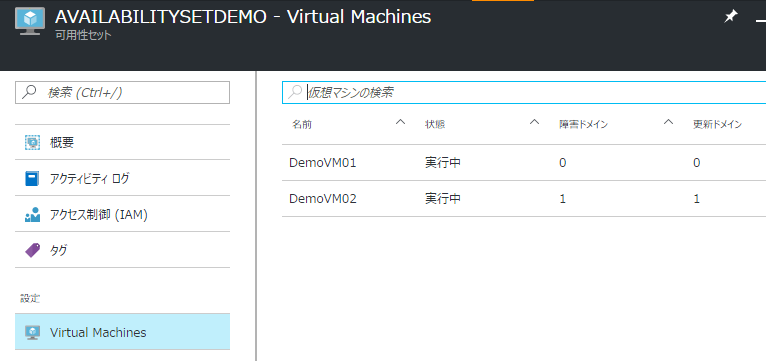
Task: Open アクセス制御 (IAM) menu item
Action: [122, 214]
